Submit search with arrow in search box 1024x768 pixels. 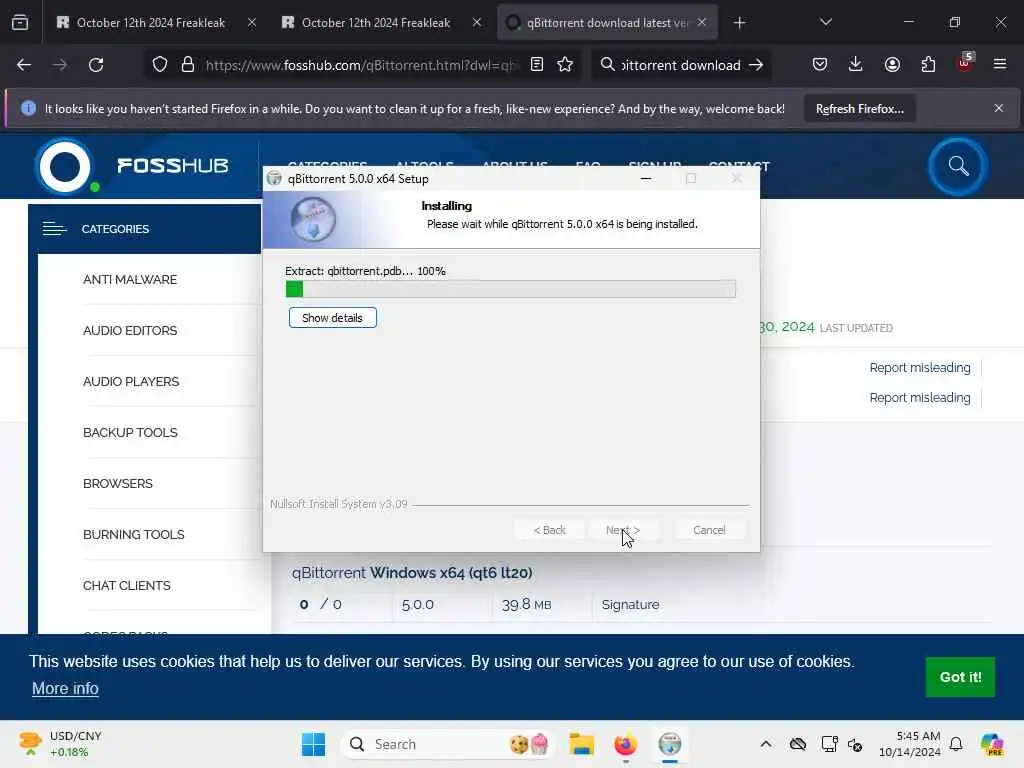(x=756, y=65)
